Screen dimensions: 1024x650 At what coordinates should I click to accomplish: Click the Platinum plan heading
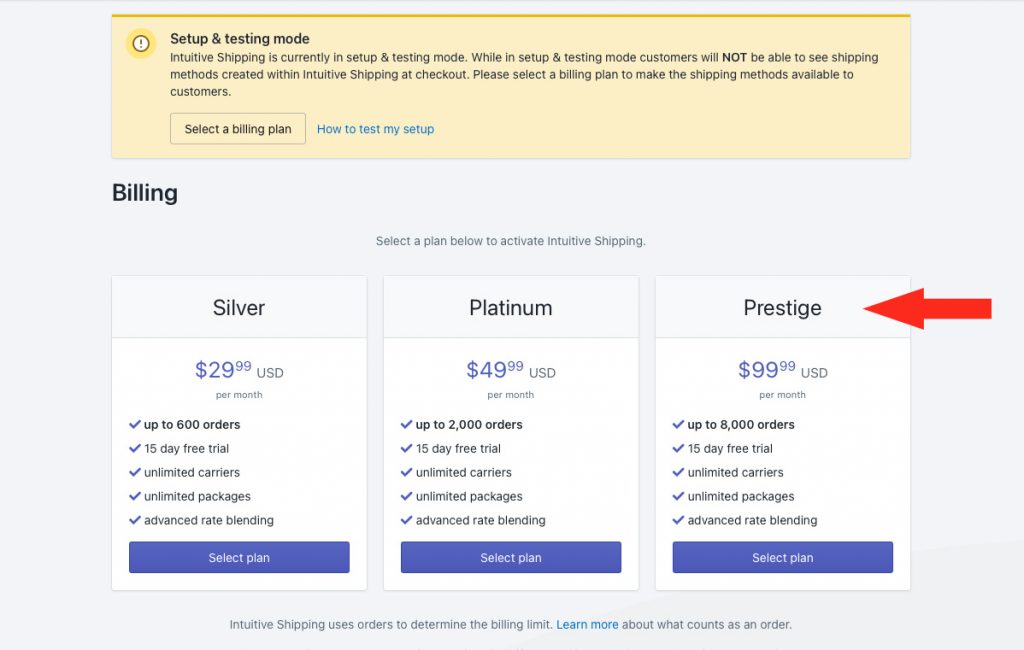coord(511,308)
